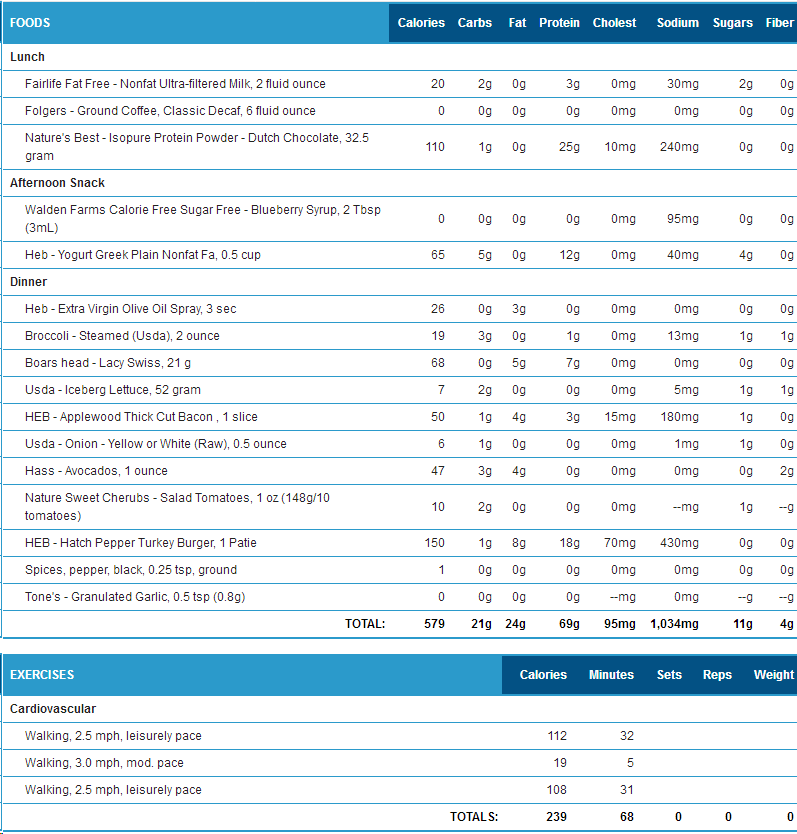Click the 32 minutes walking value
797x834 pixels.
(627, 736)
